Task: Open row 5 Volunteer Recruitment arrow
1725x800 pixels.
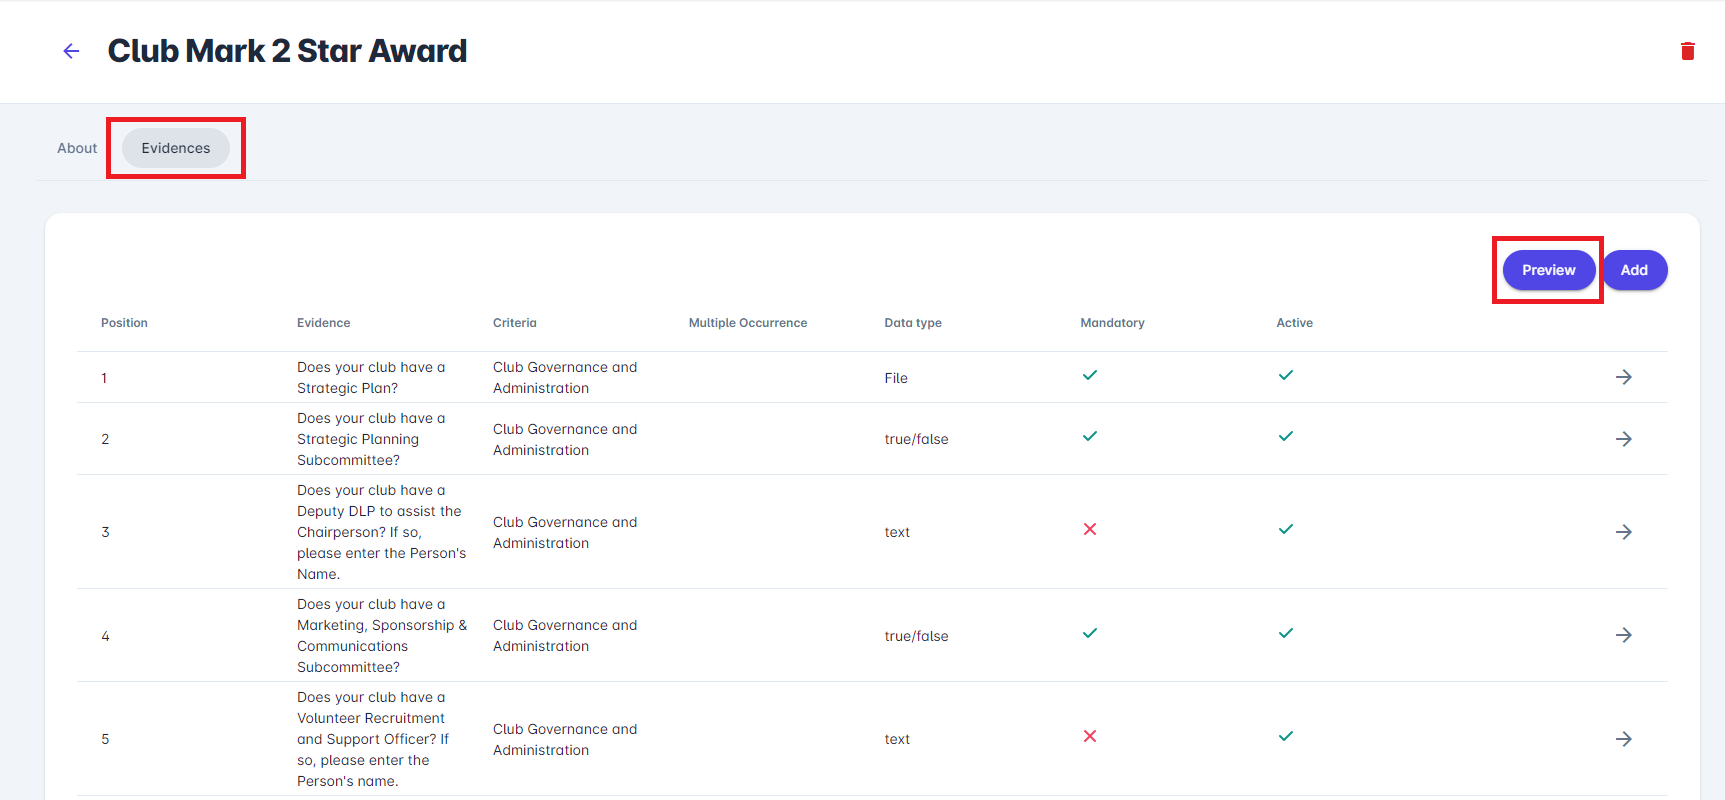Action: click(1623, 739)
